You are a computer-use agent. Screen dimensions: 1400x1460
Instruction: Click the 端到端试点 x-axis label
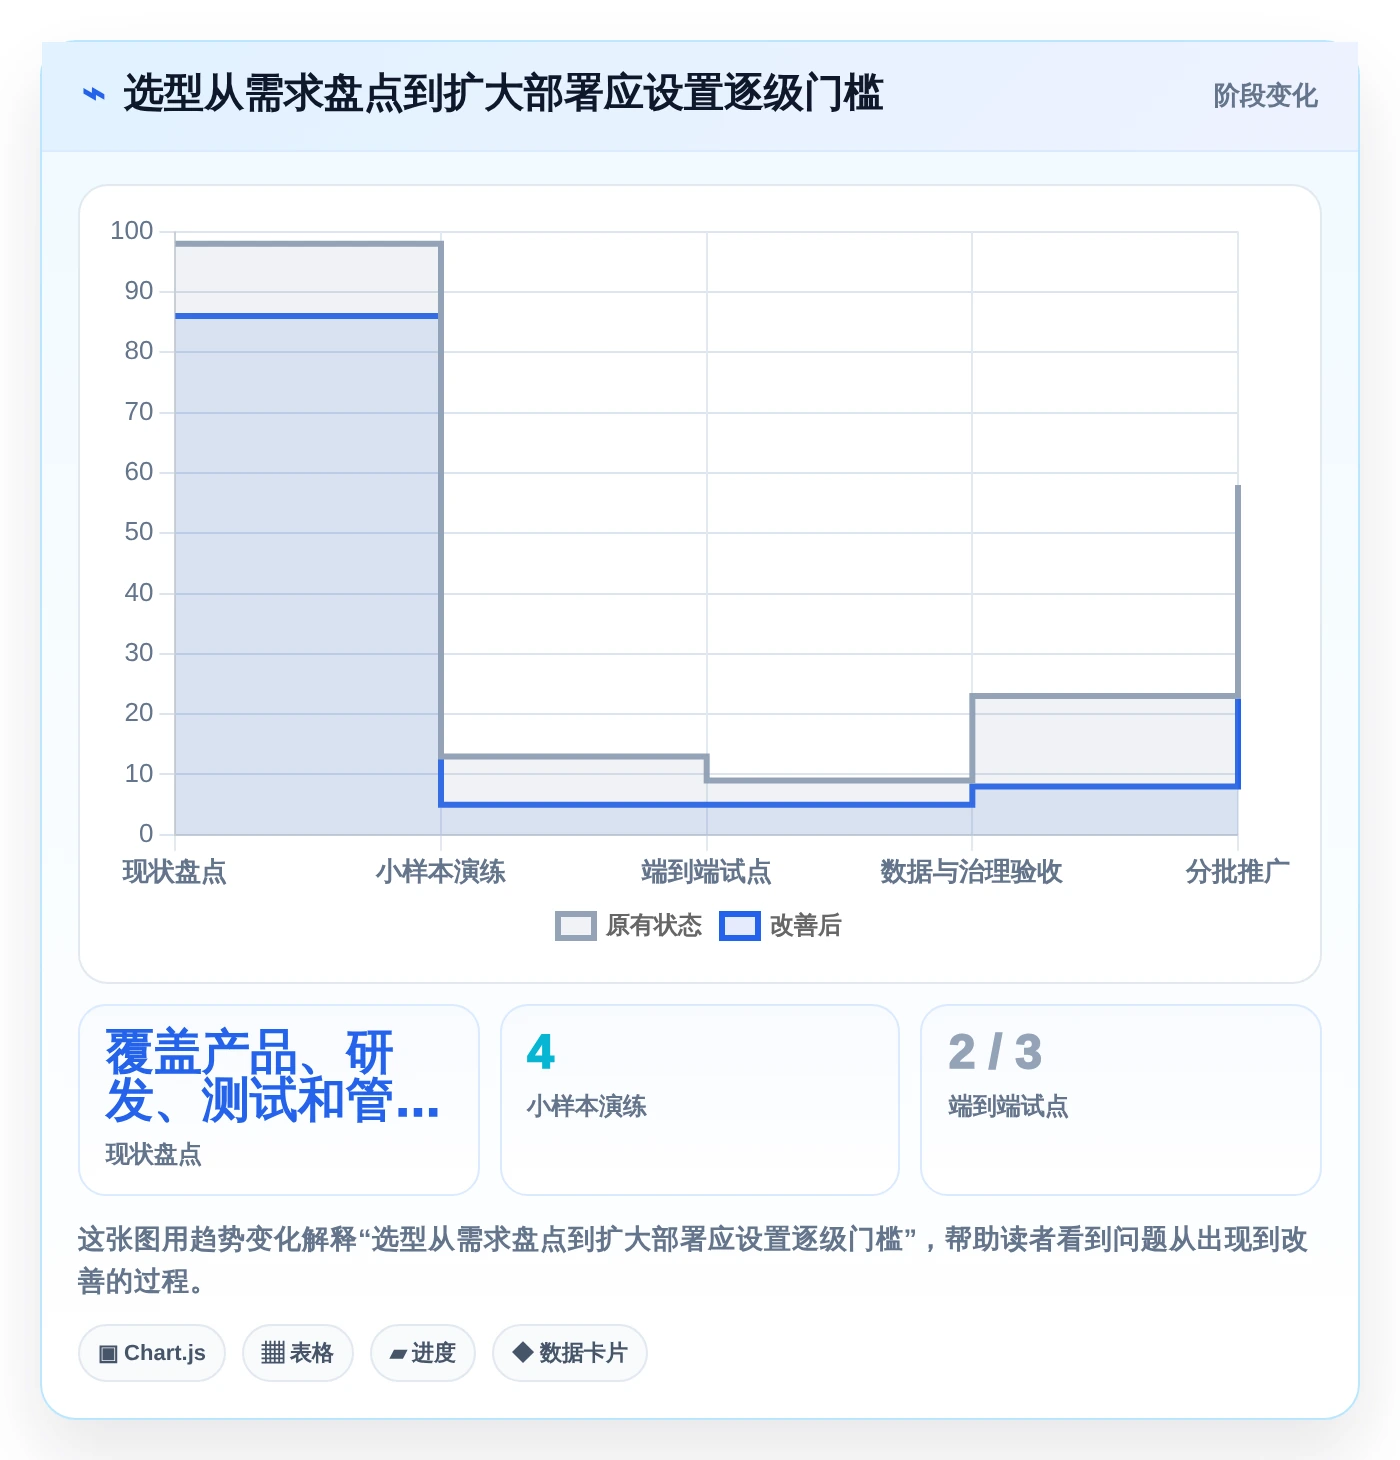[x=707, y=872]
